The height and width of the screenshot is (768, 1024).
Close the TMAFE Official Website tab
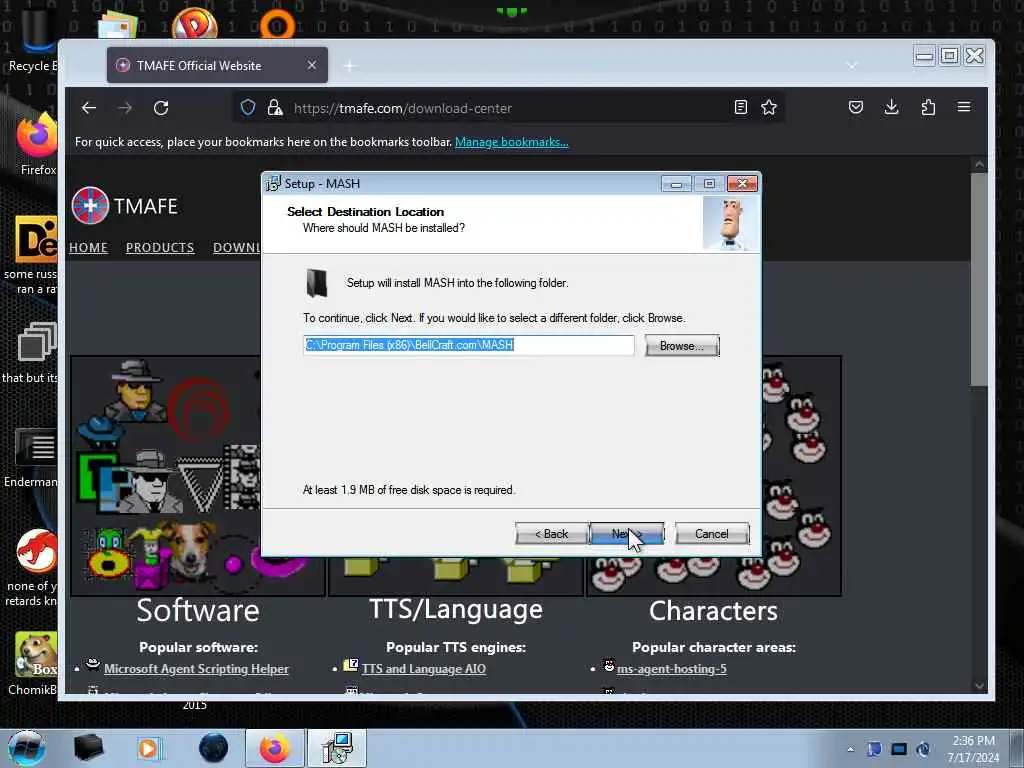312,65
